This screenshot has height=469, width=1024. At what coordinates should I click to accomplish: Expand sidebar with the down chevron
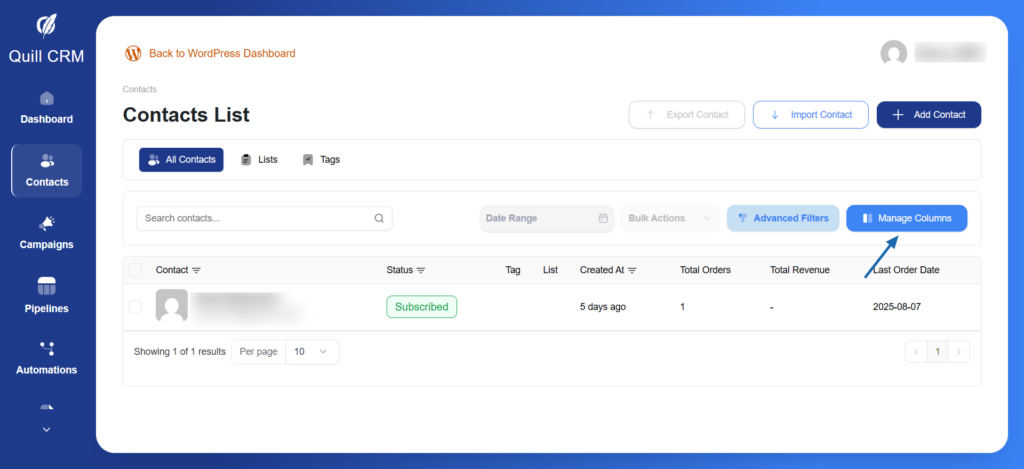46,429
